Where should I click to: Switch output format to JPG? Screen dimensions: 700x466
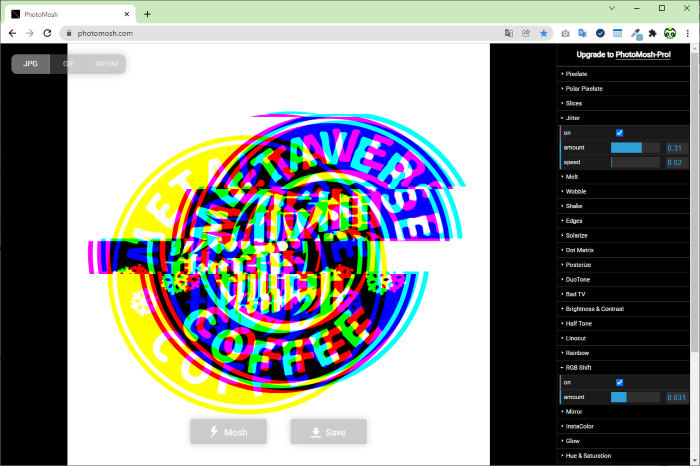[30, 64]
